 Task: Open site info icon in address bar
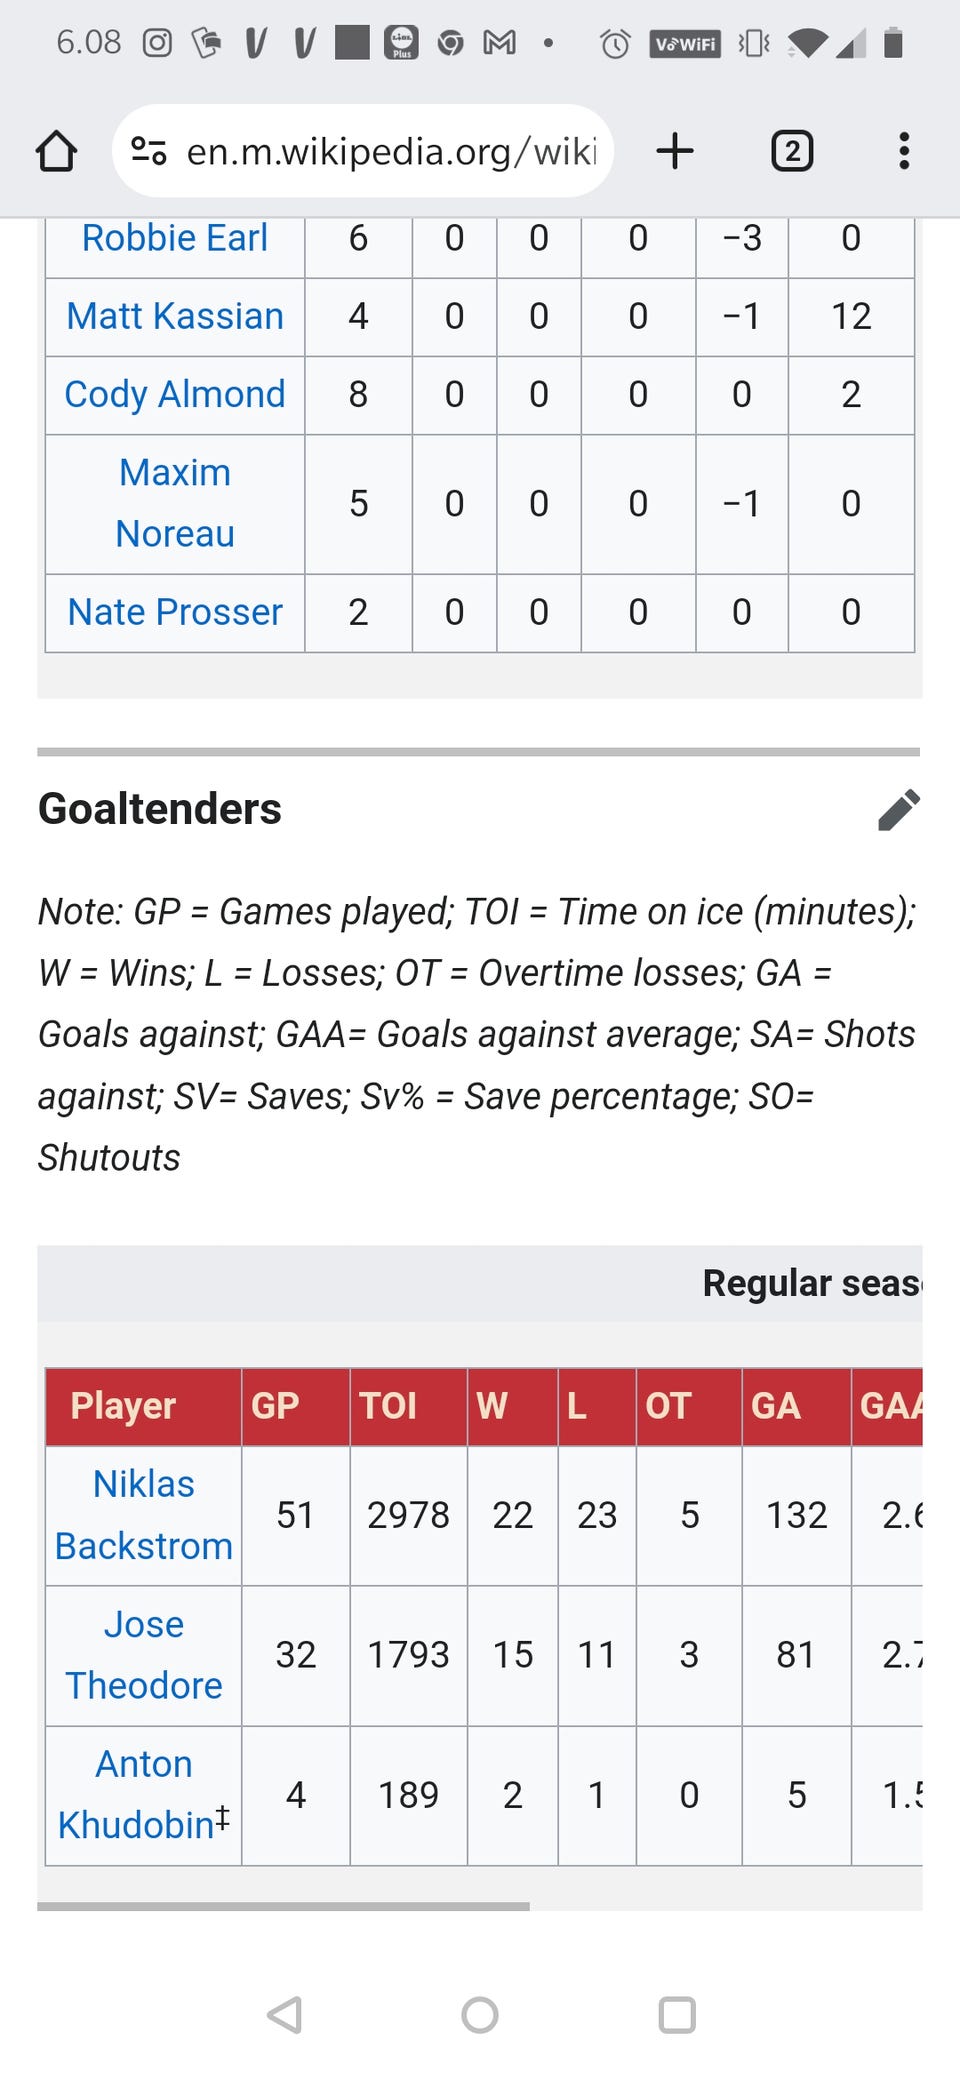149,152
